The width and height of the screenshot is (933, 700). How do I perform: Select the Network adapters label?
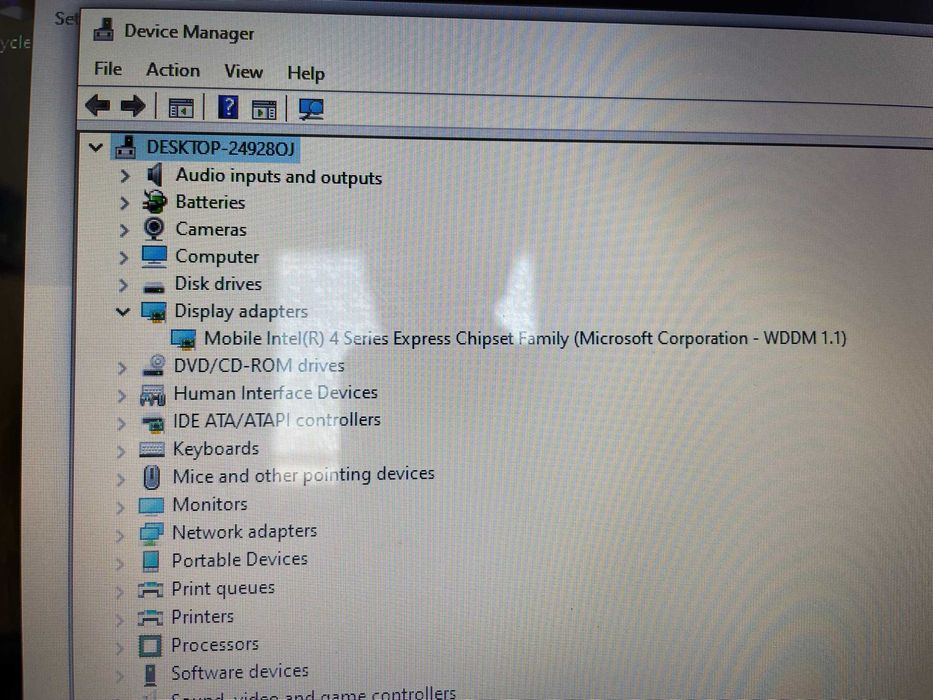tap(244, 532)
